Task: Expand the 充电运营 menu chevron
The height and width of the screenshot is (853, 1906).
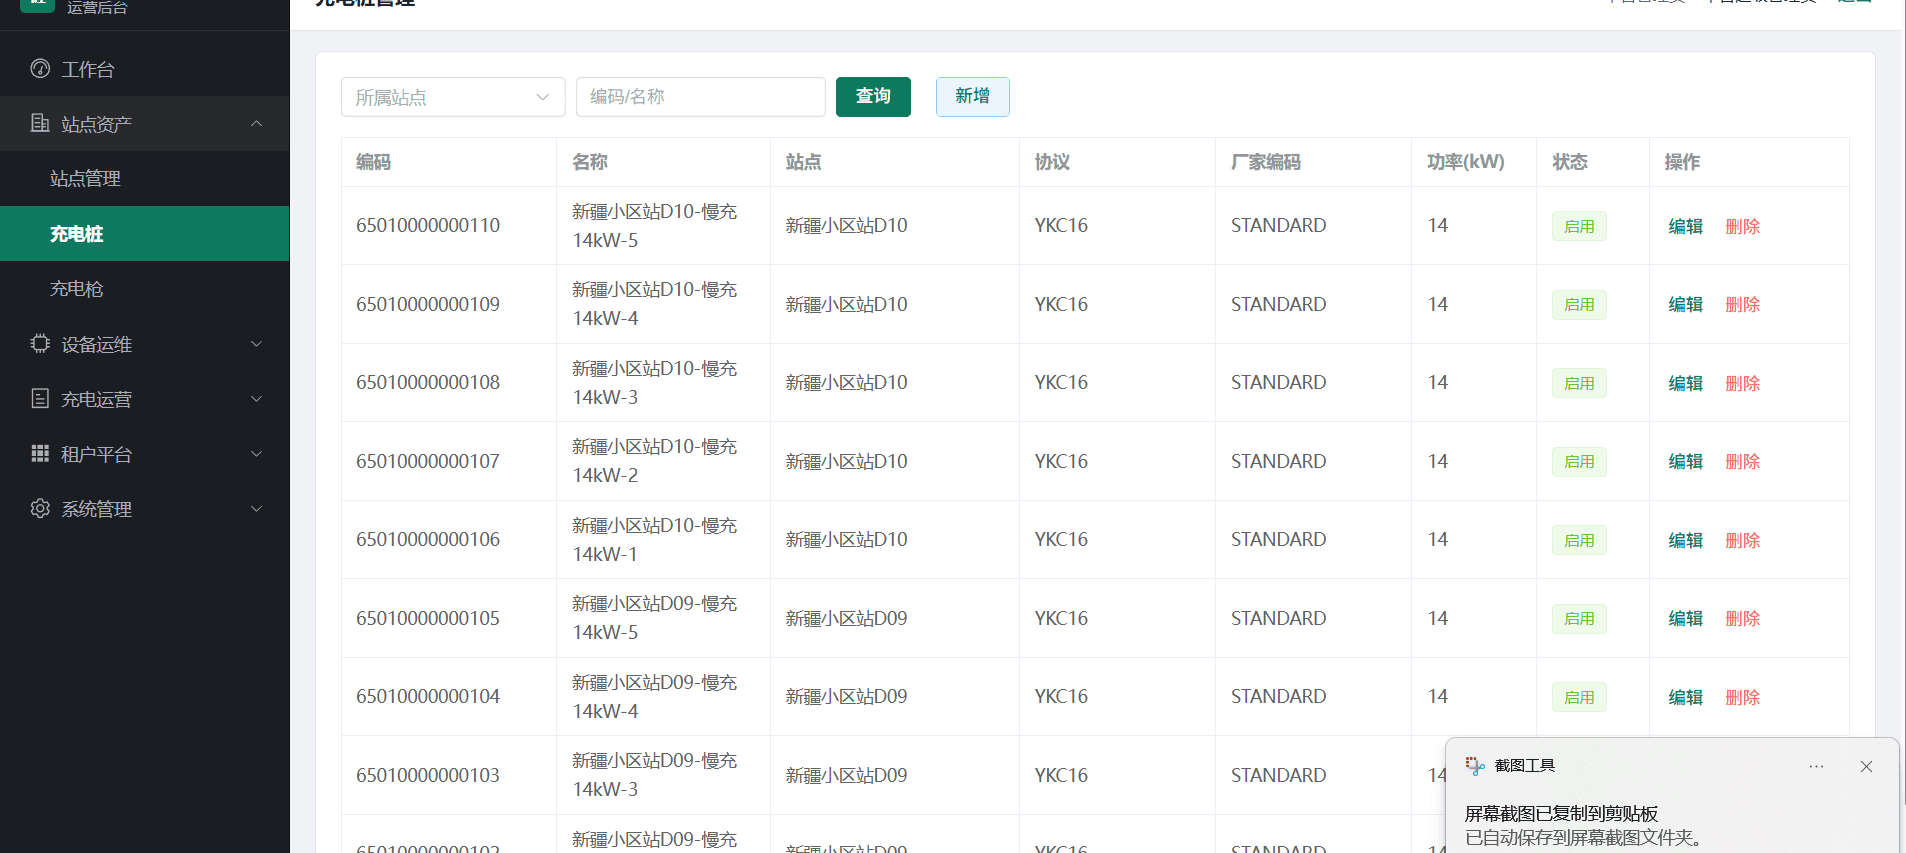Action: tap(256, 399)
